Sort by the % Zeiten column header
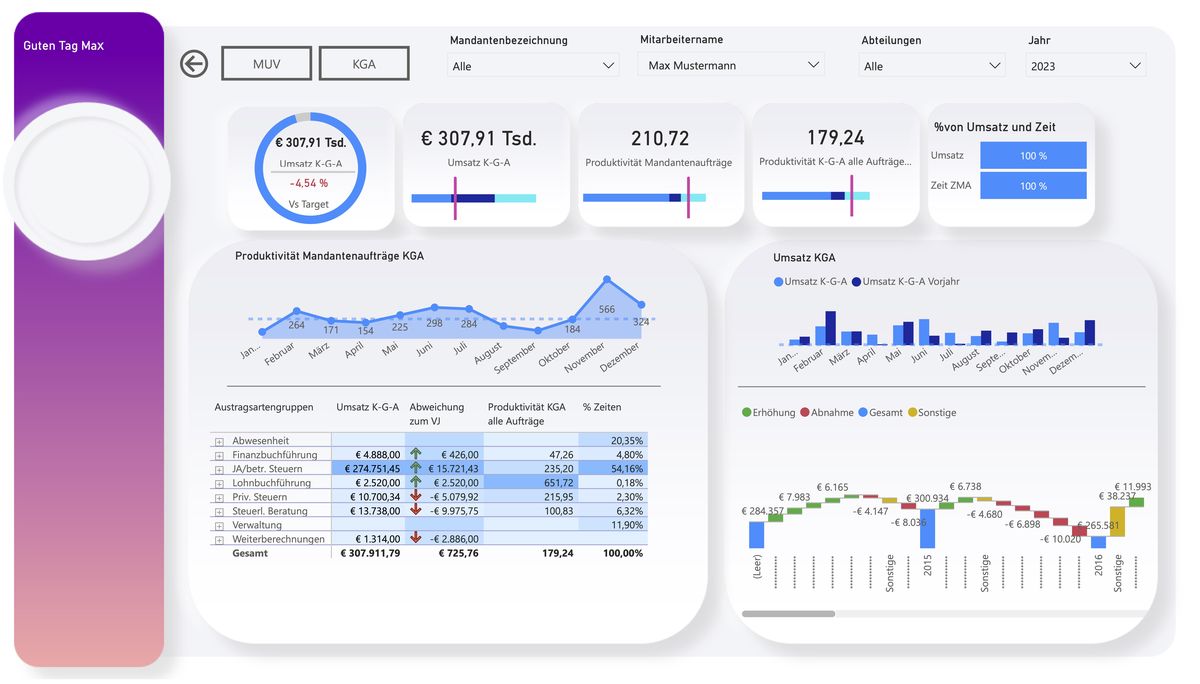 point(602,407)
